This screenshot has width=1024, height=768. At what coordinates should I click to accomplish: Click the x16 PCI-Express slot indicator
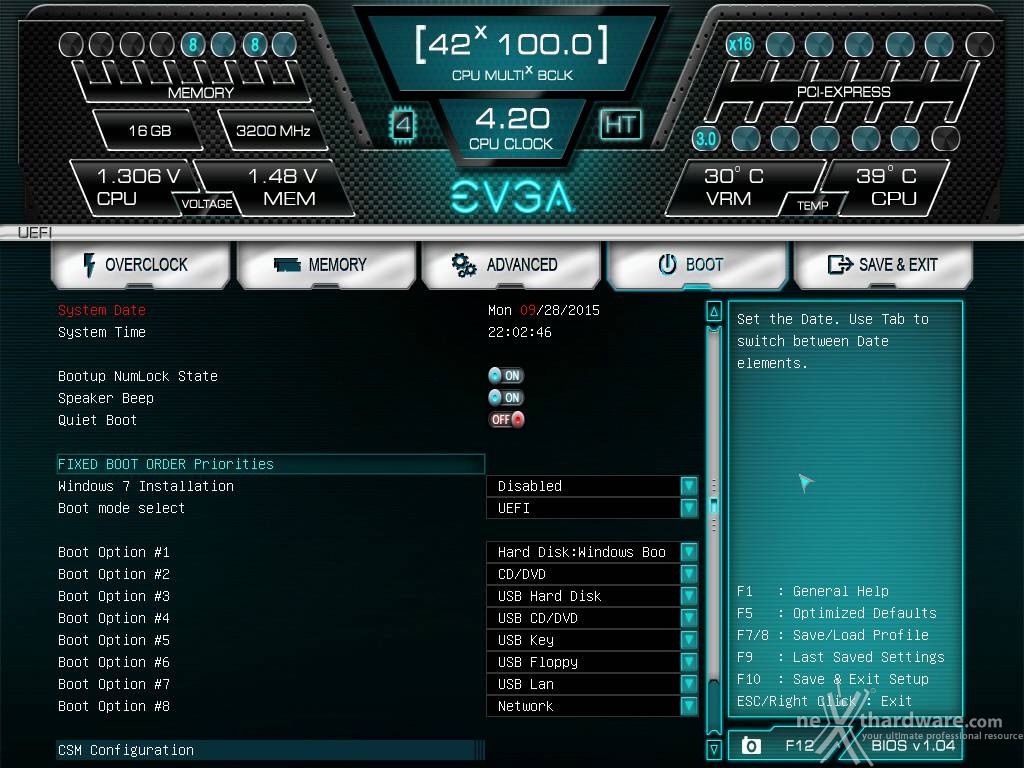pos(740,44)
